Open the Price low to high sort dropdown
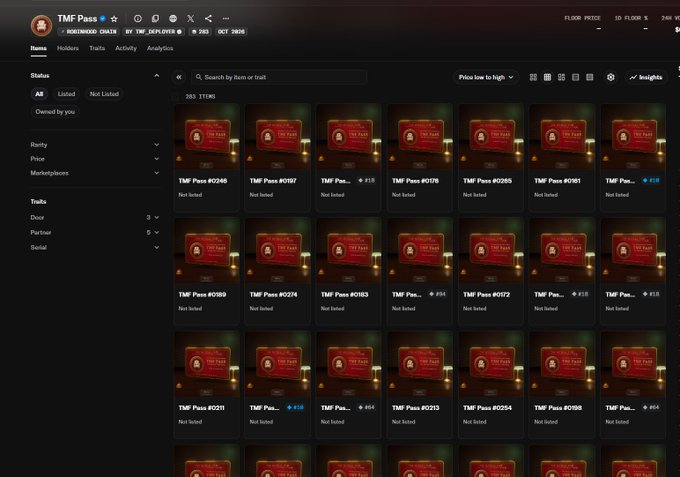680x477 pixels. coord(486,77)
